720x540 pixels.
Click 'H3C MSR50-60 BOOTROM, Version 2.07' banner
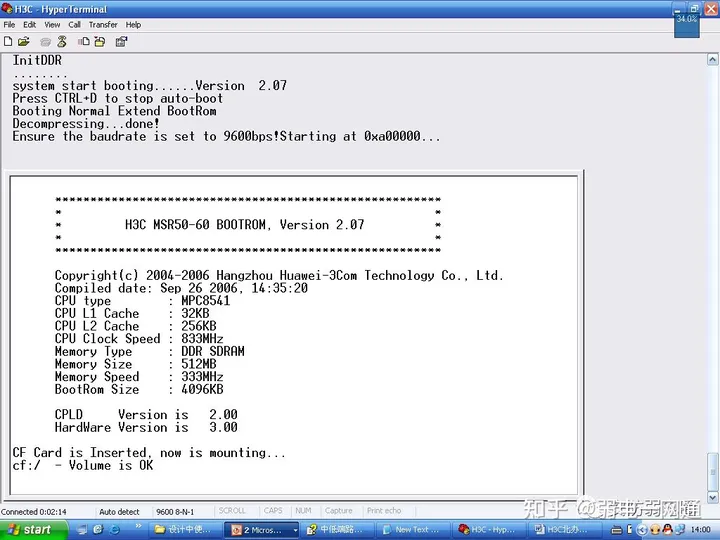point(244,225)
